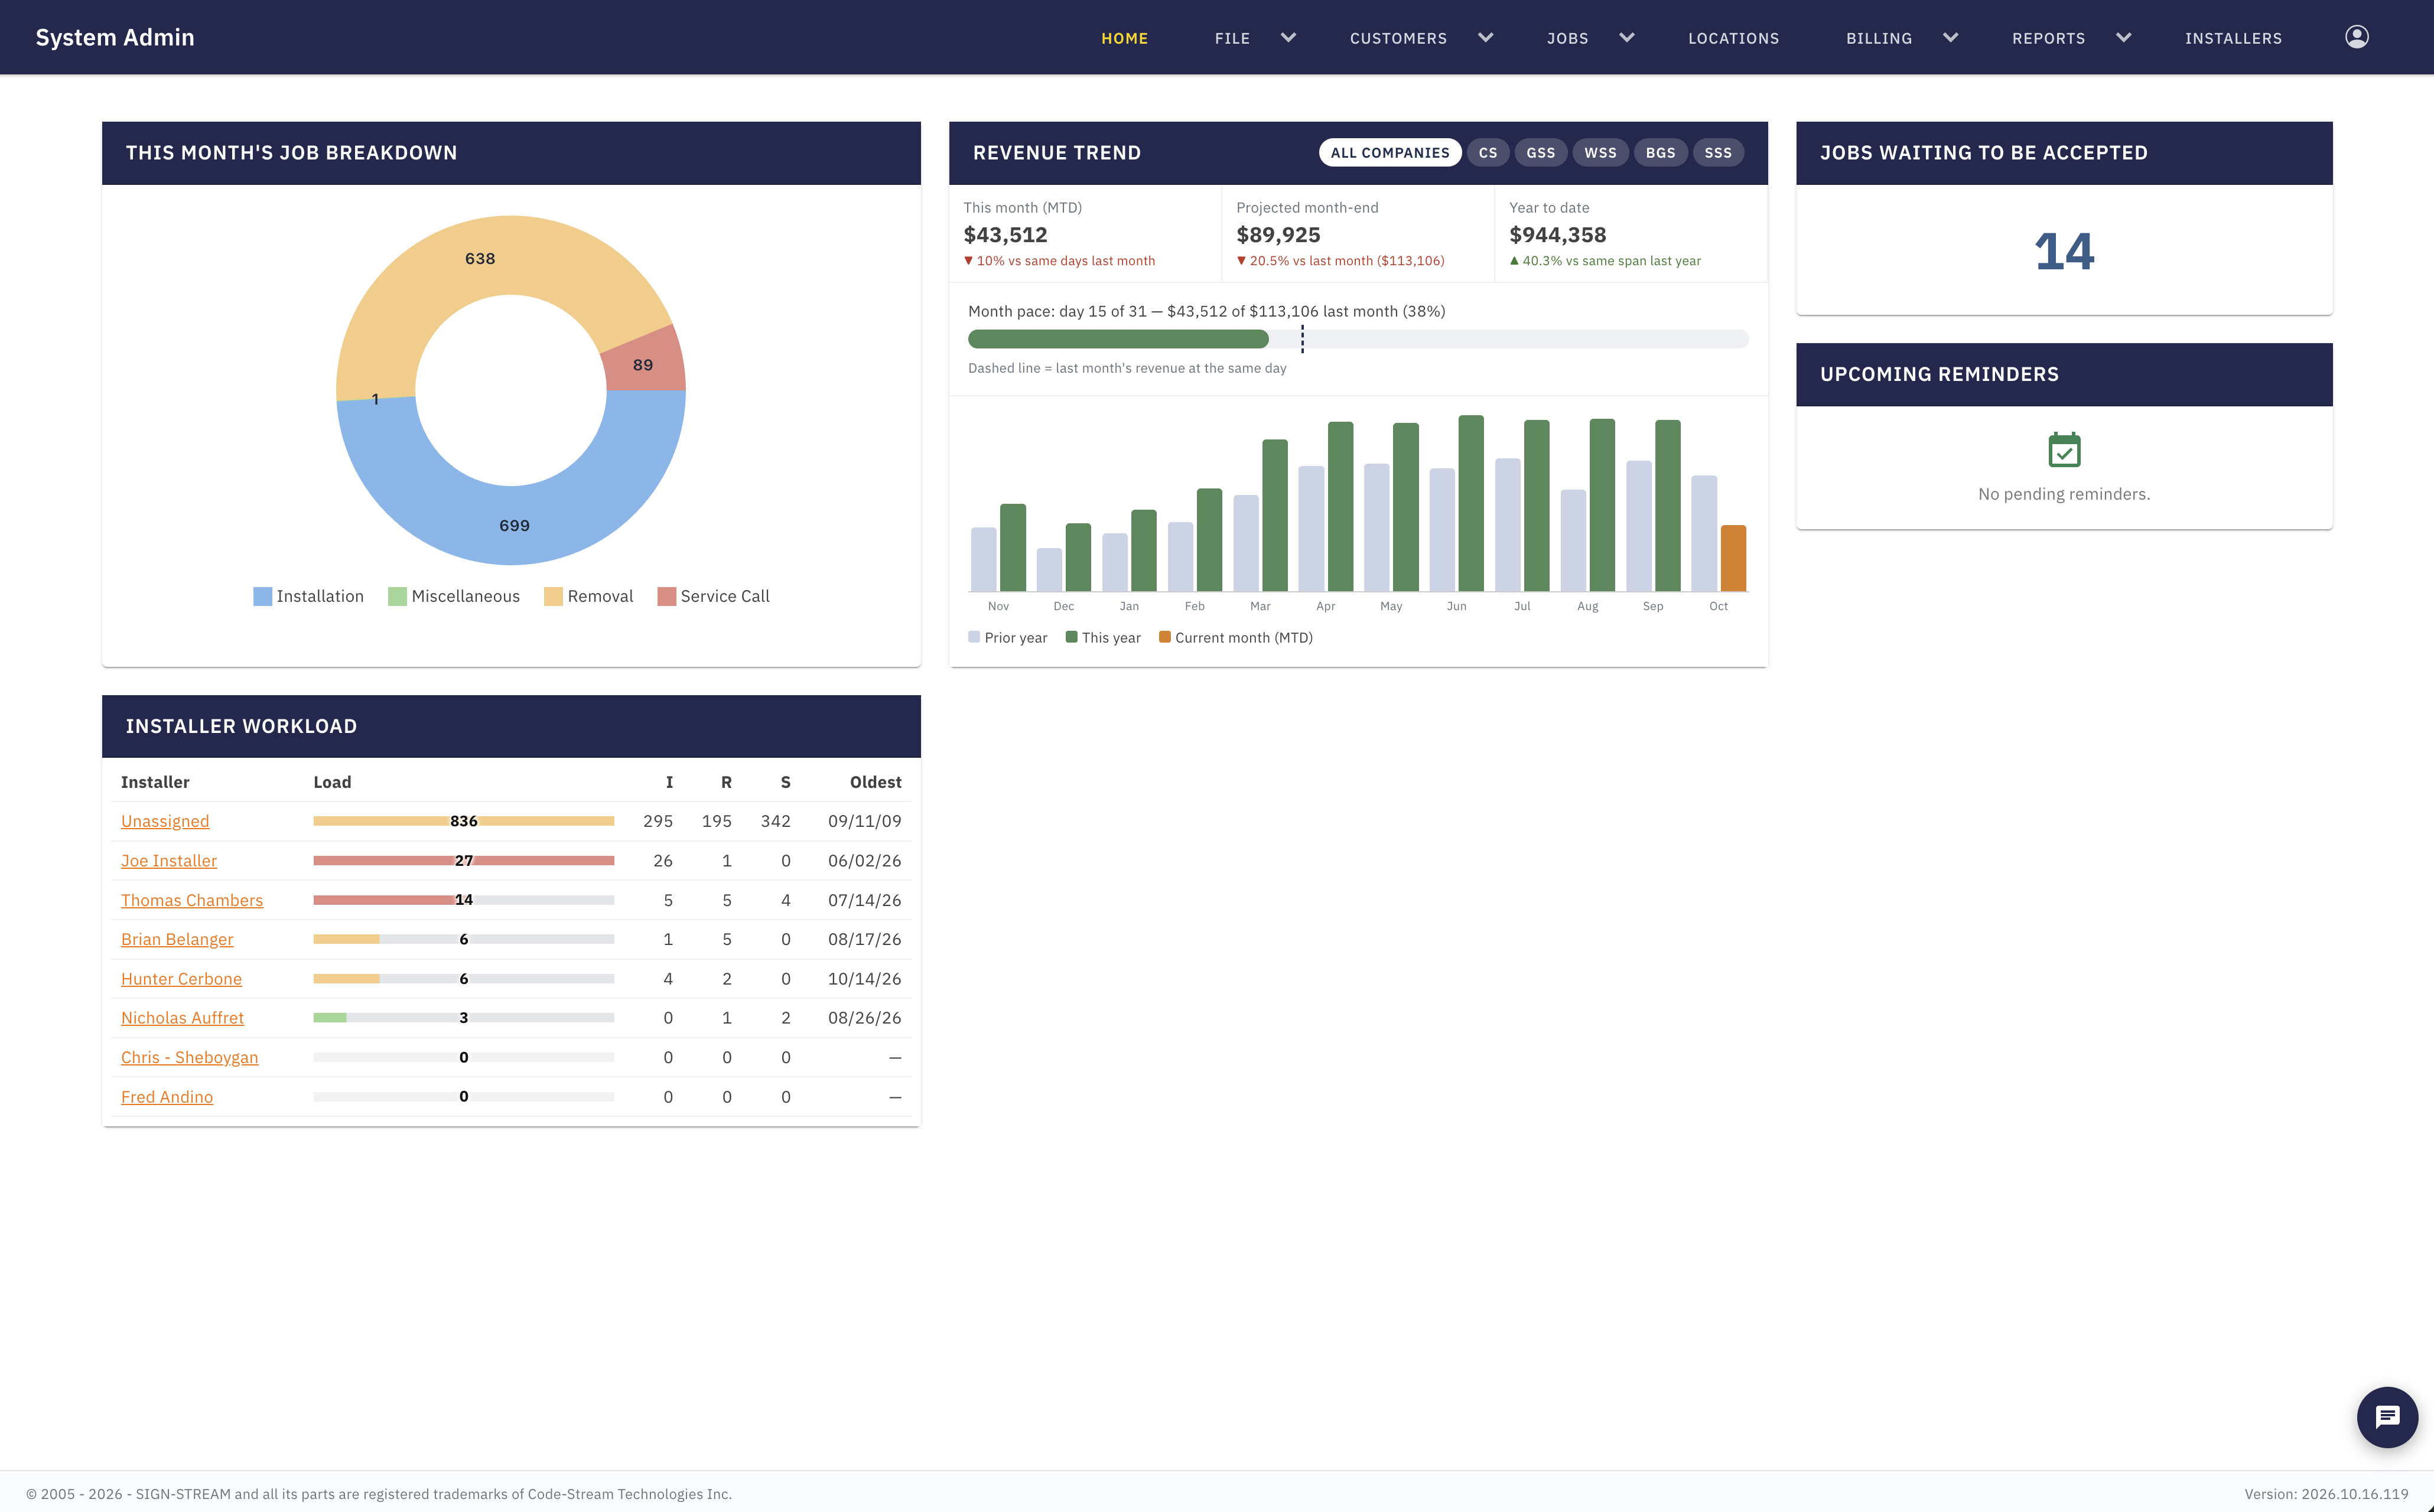Image resolution: width=2434 pixels, height=1512 pixels.
Task: Click the month pace progress bar
Action: pos(1358,339)
